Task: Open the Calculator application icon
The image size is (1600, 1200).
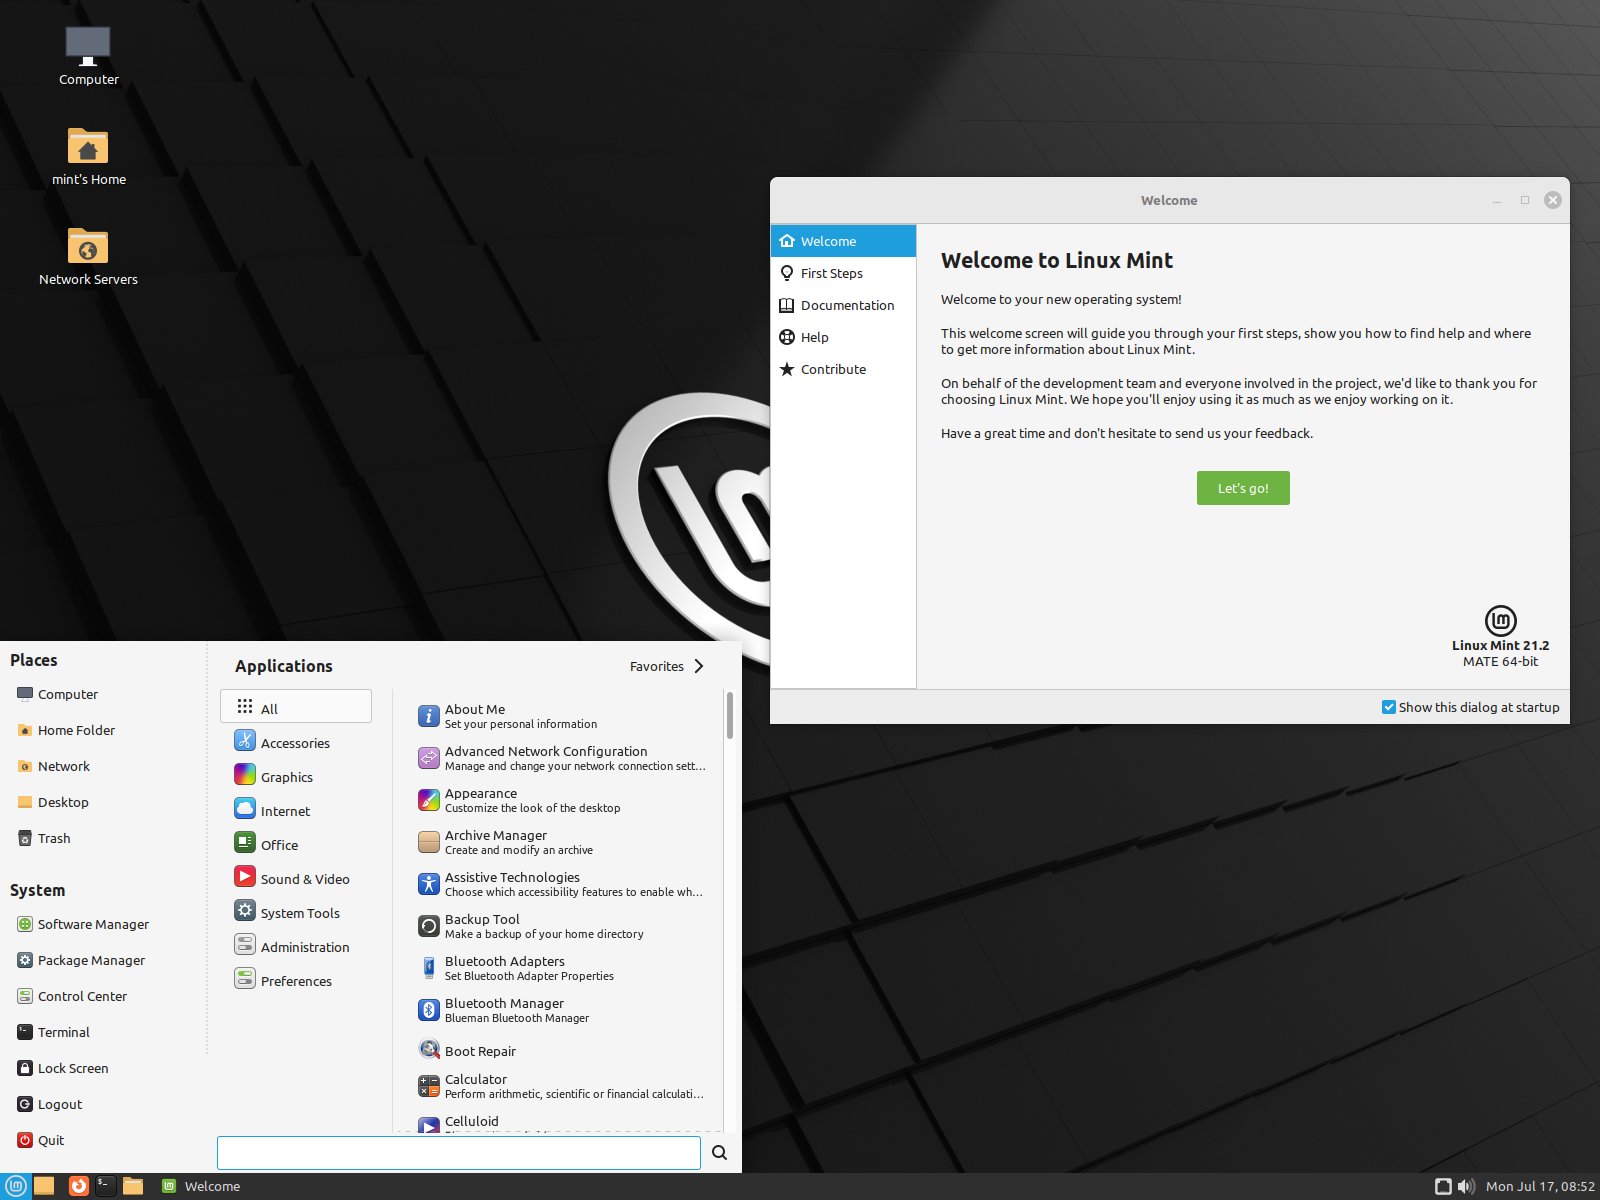Action: pyautogui.click(x=429, y=1086)
